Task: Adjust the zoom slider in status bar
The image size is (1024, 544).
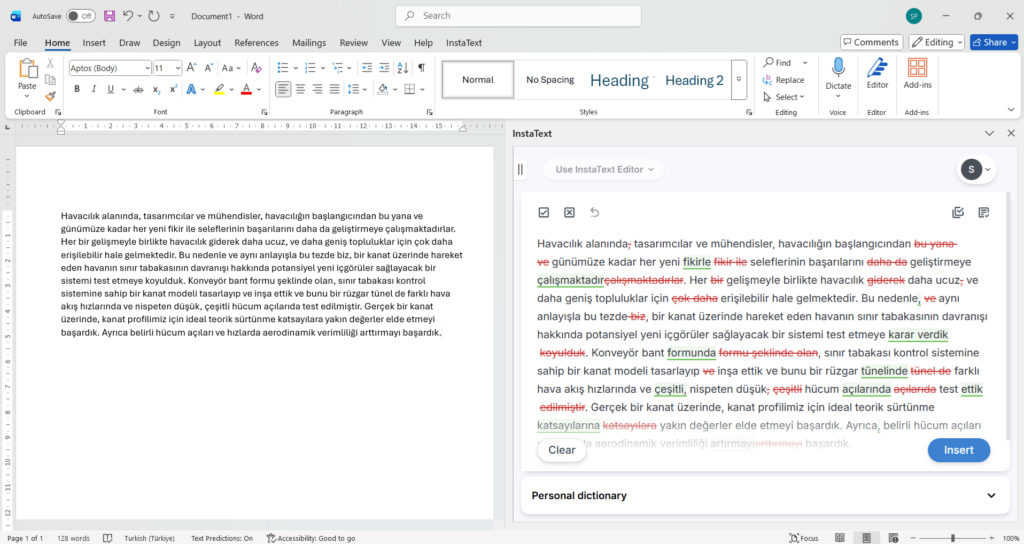Action: click(x=952, y=538)
